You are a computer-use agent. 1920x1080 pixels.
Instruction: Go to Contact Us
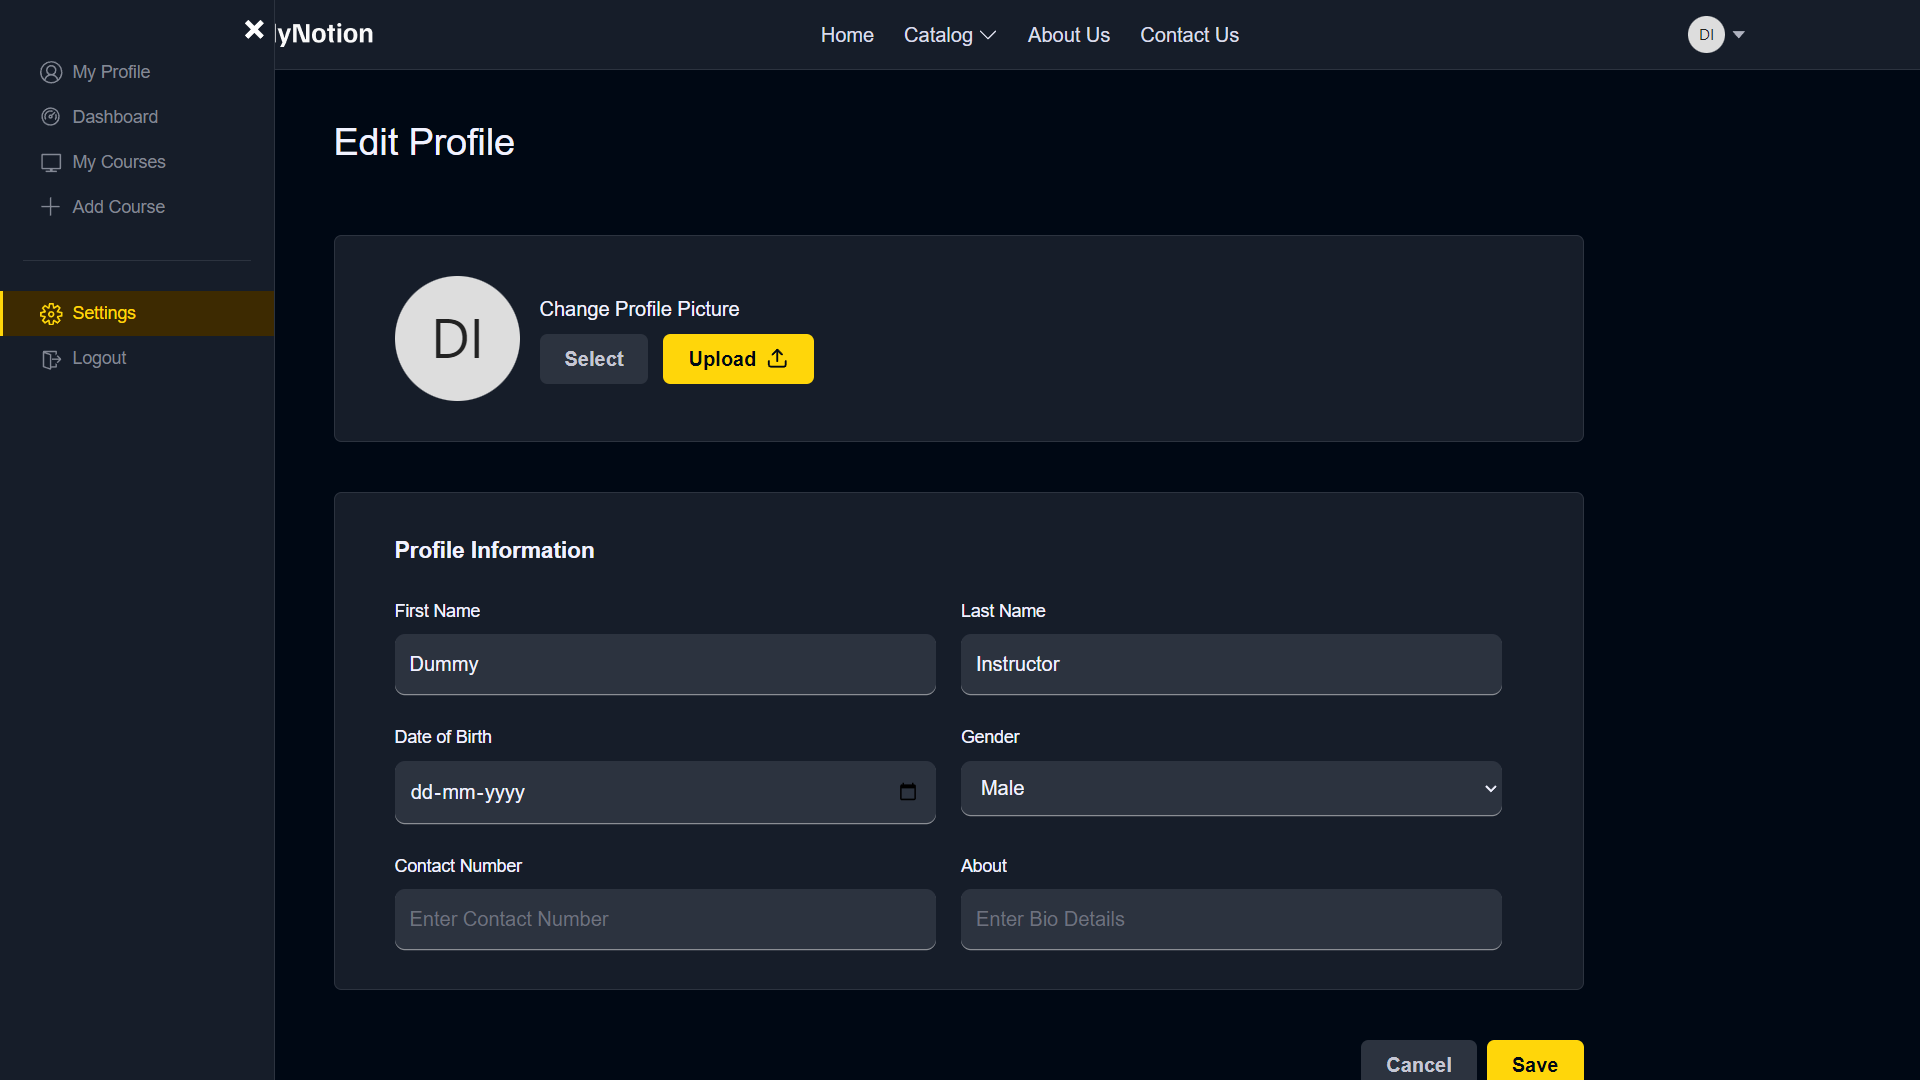[x=1189, y=34]
